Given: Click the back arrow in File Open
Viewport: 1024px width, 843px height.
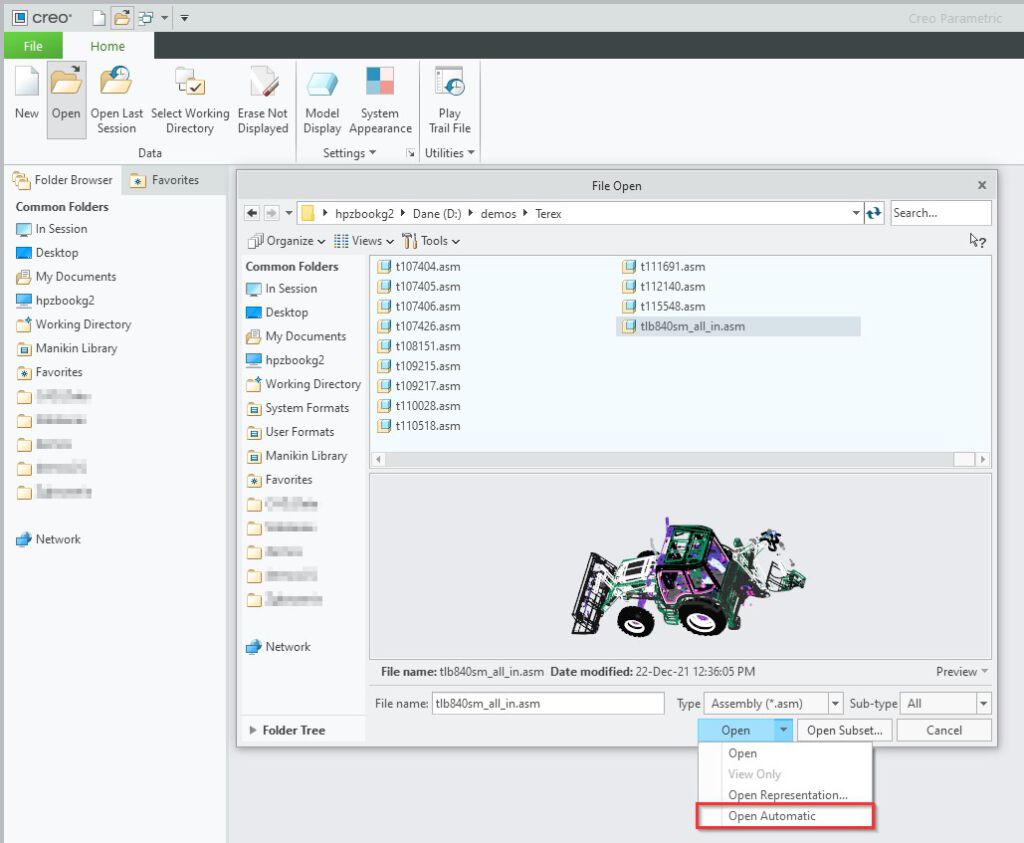Looking at the screenshot, I should pyautogui.click(x=252, y=213).
